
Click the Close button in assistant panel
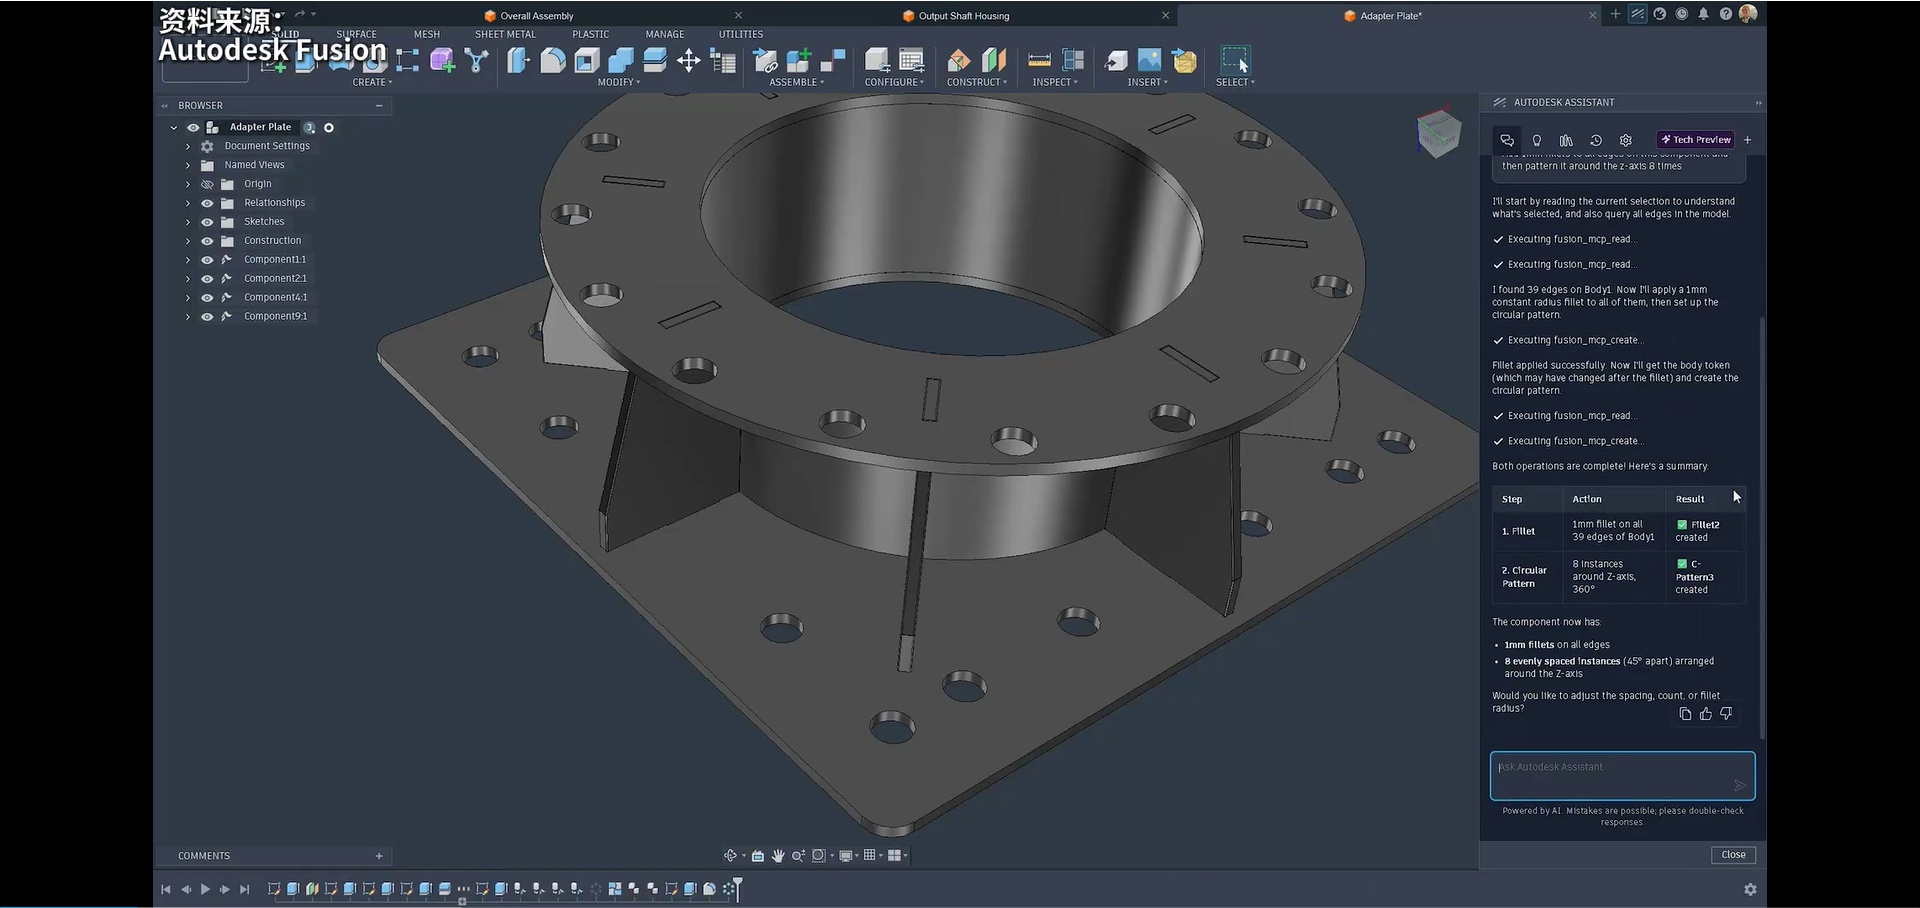(x=1733, y=855)
